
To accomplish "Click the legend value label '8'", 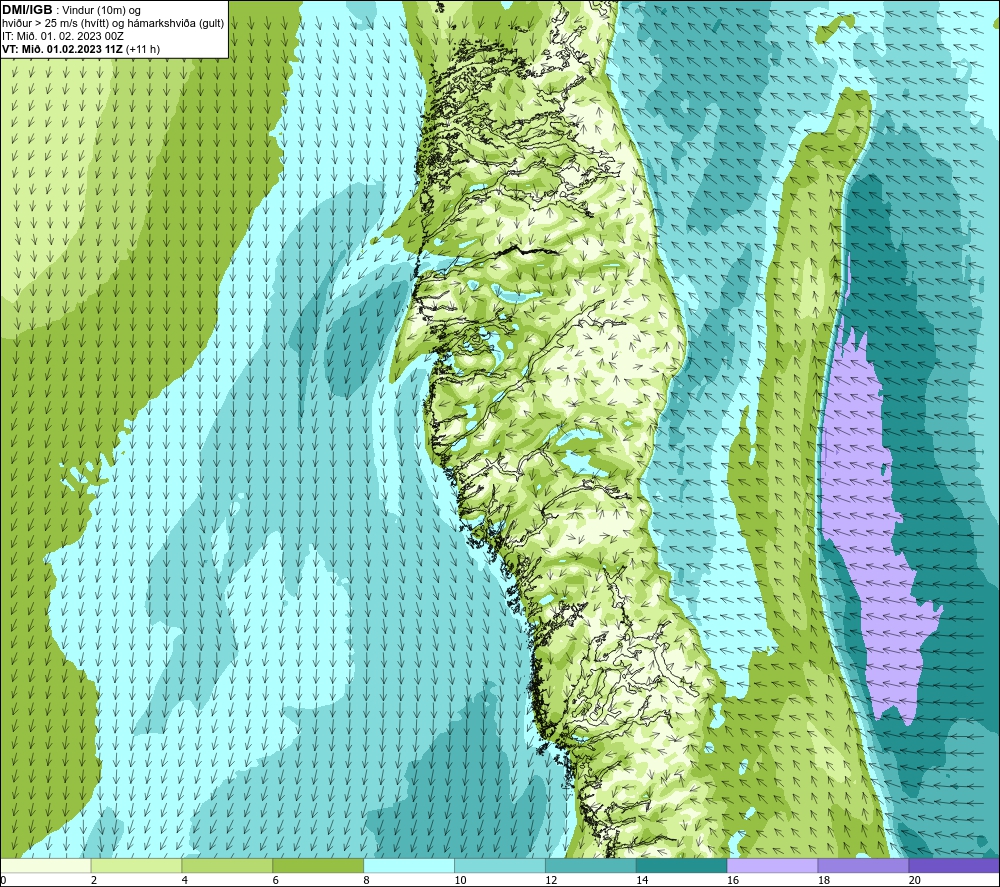I will tap(367, 880).
